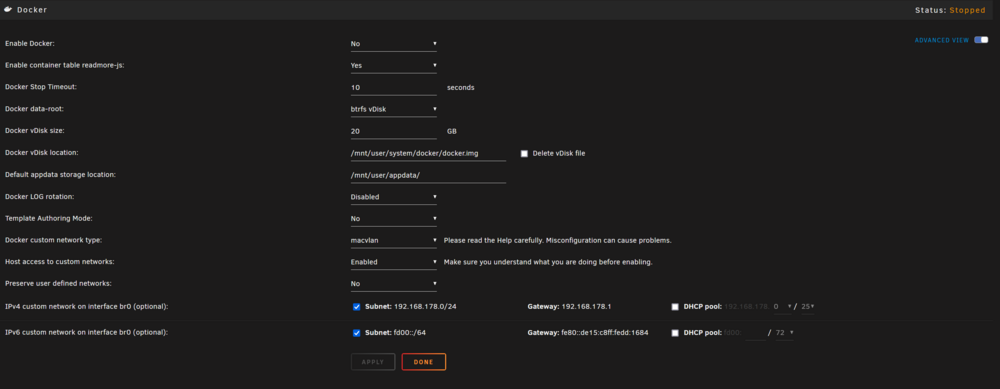Open the Docker LOG rotation dropdown
This screenshot has width=1000, height=389.
point(393,197)
